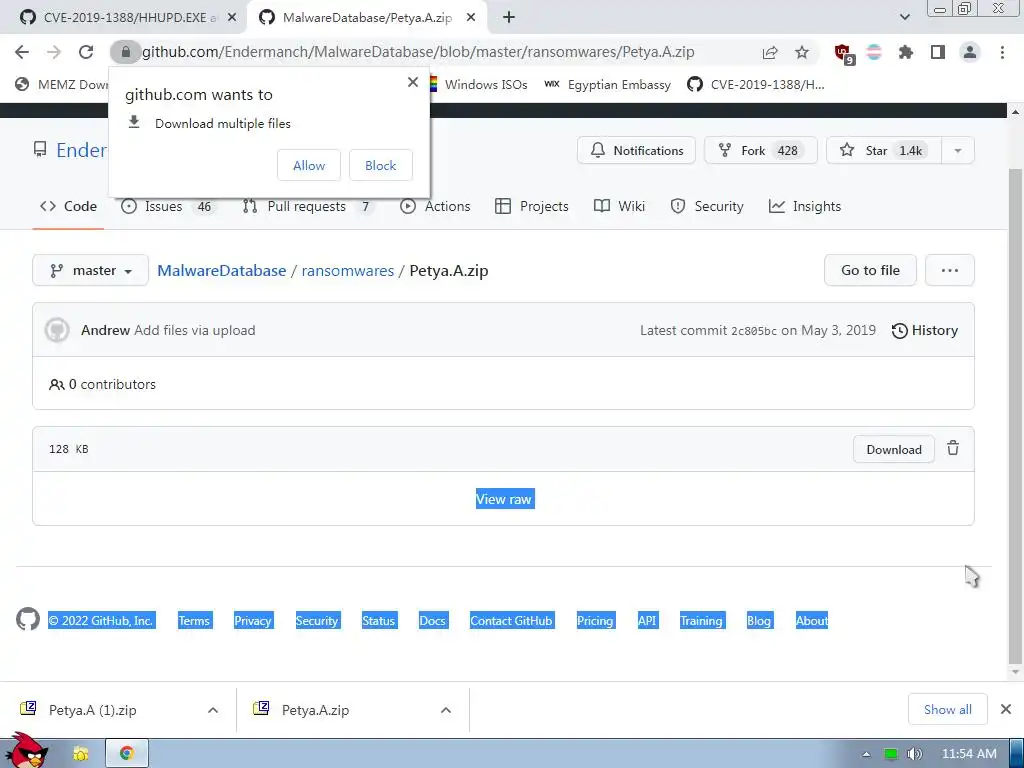The width and height of the screenshot is (1024, 768).
Task: Open Windows ISOs bookmark
Action: (477, 84)
